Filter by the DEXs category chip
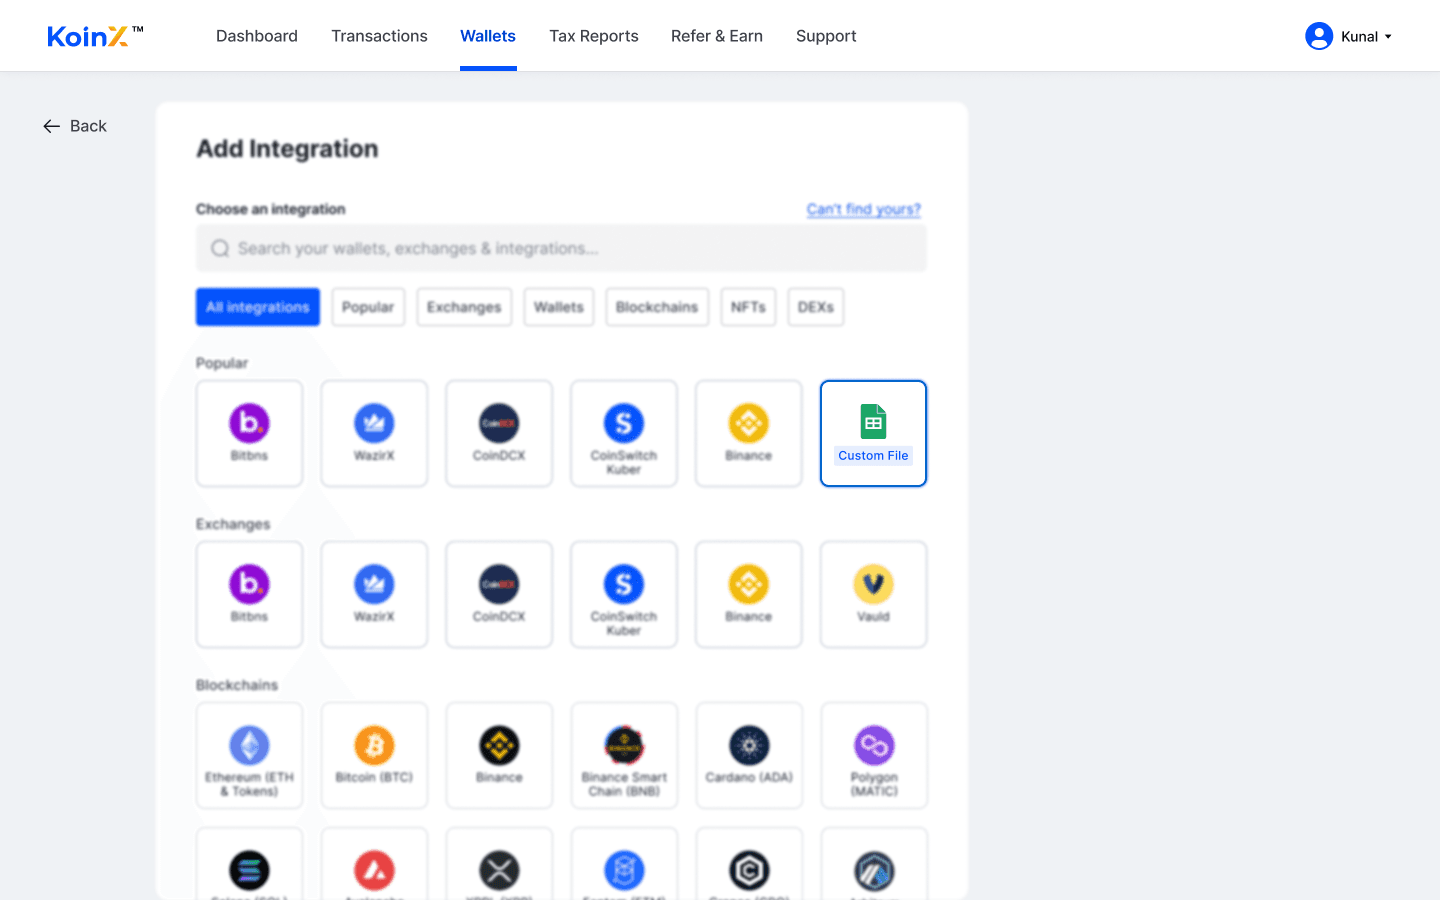 (816, 307)
